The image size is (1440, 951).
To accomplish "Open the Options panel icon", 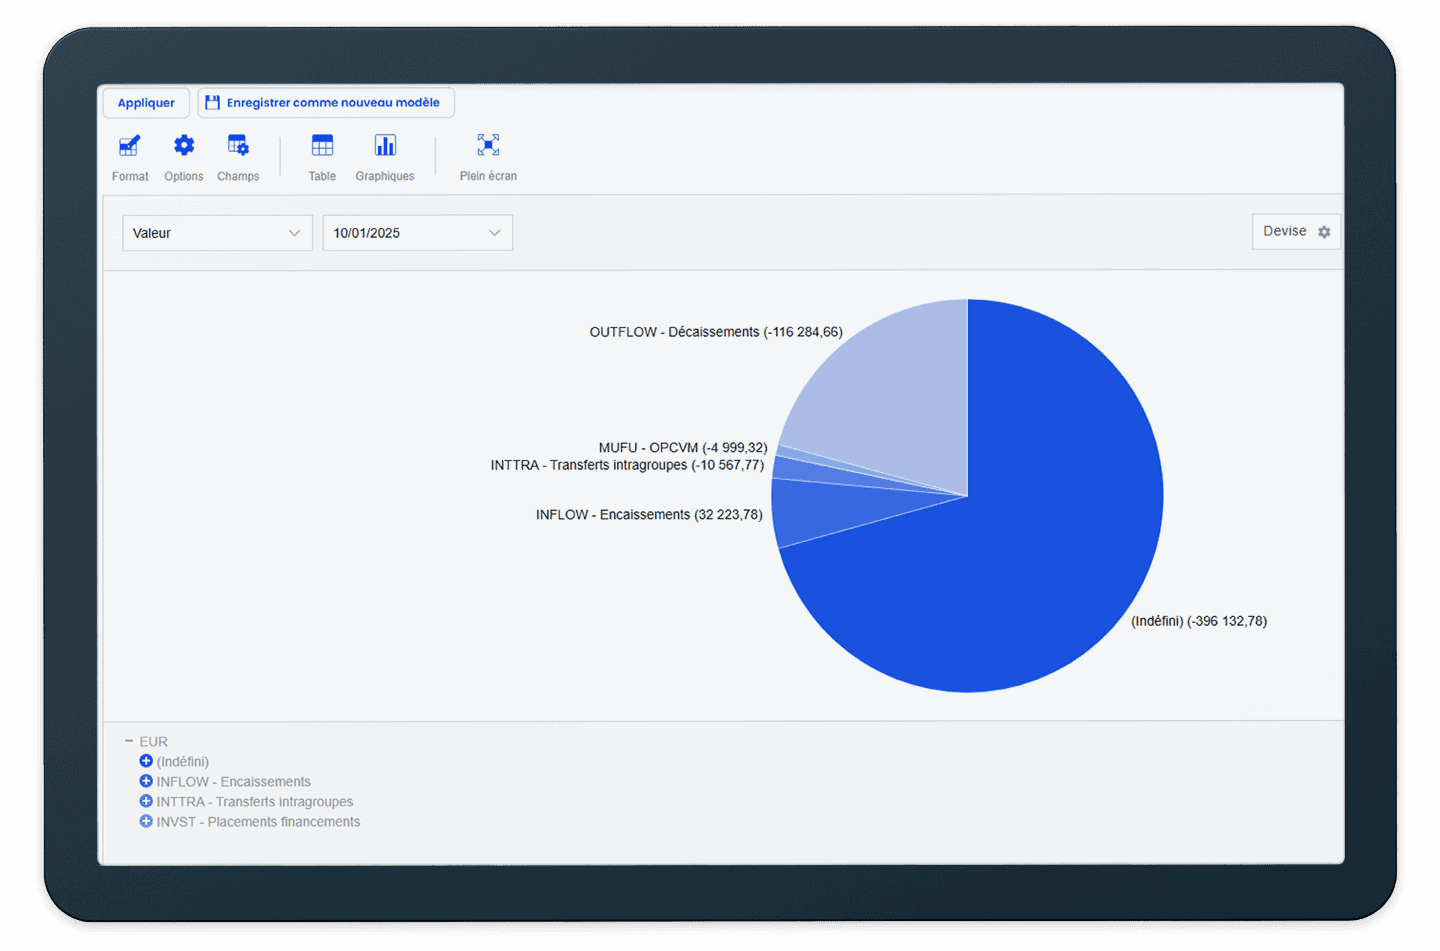I will 183,146.
